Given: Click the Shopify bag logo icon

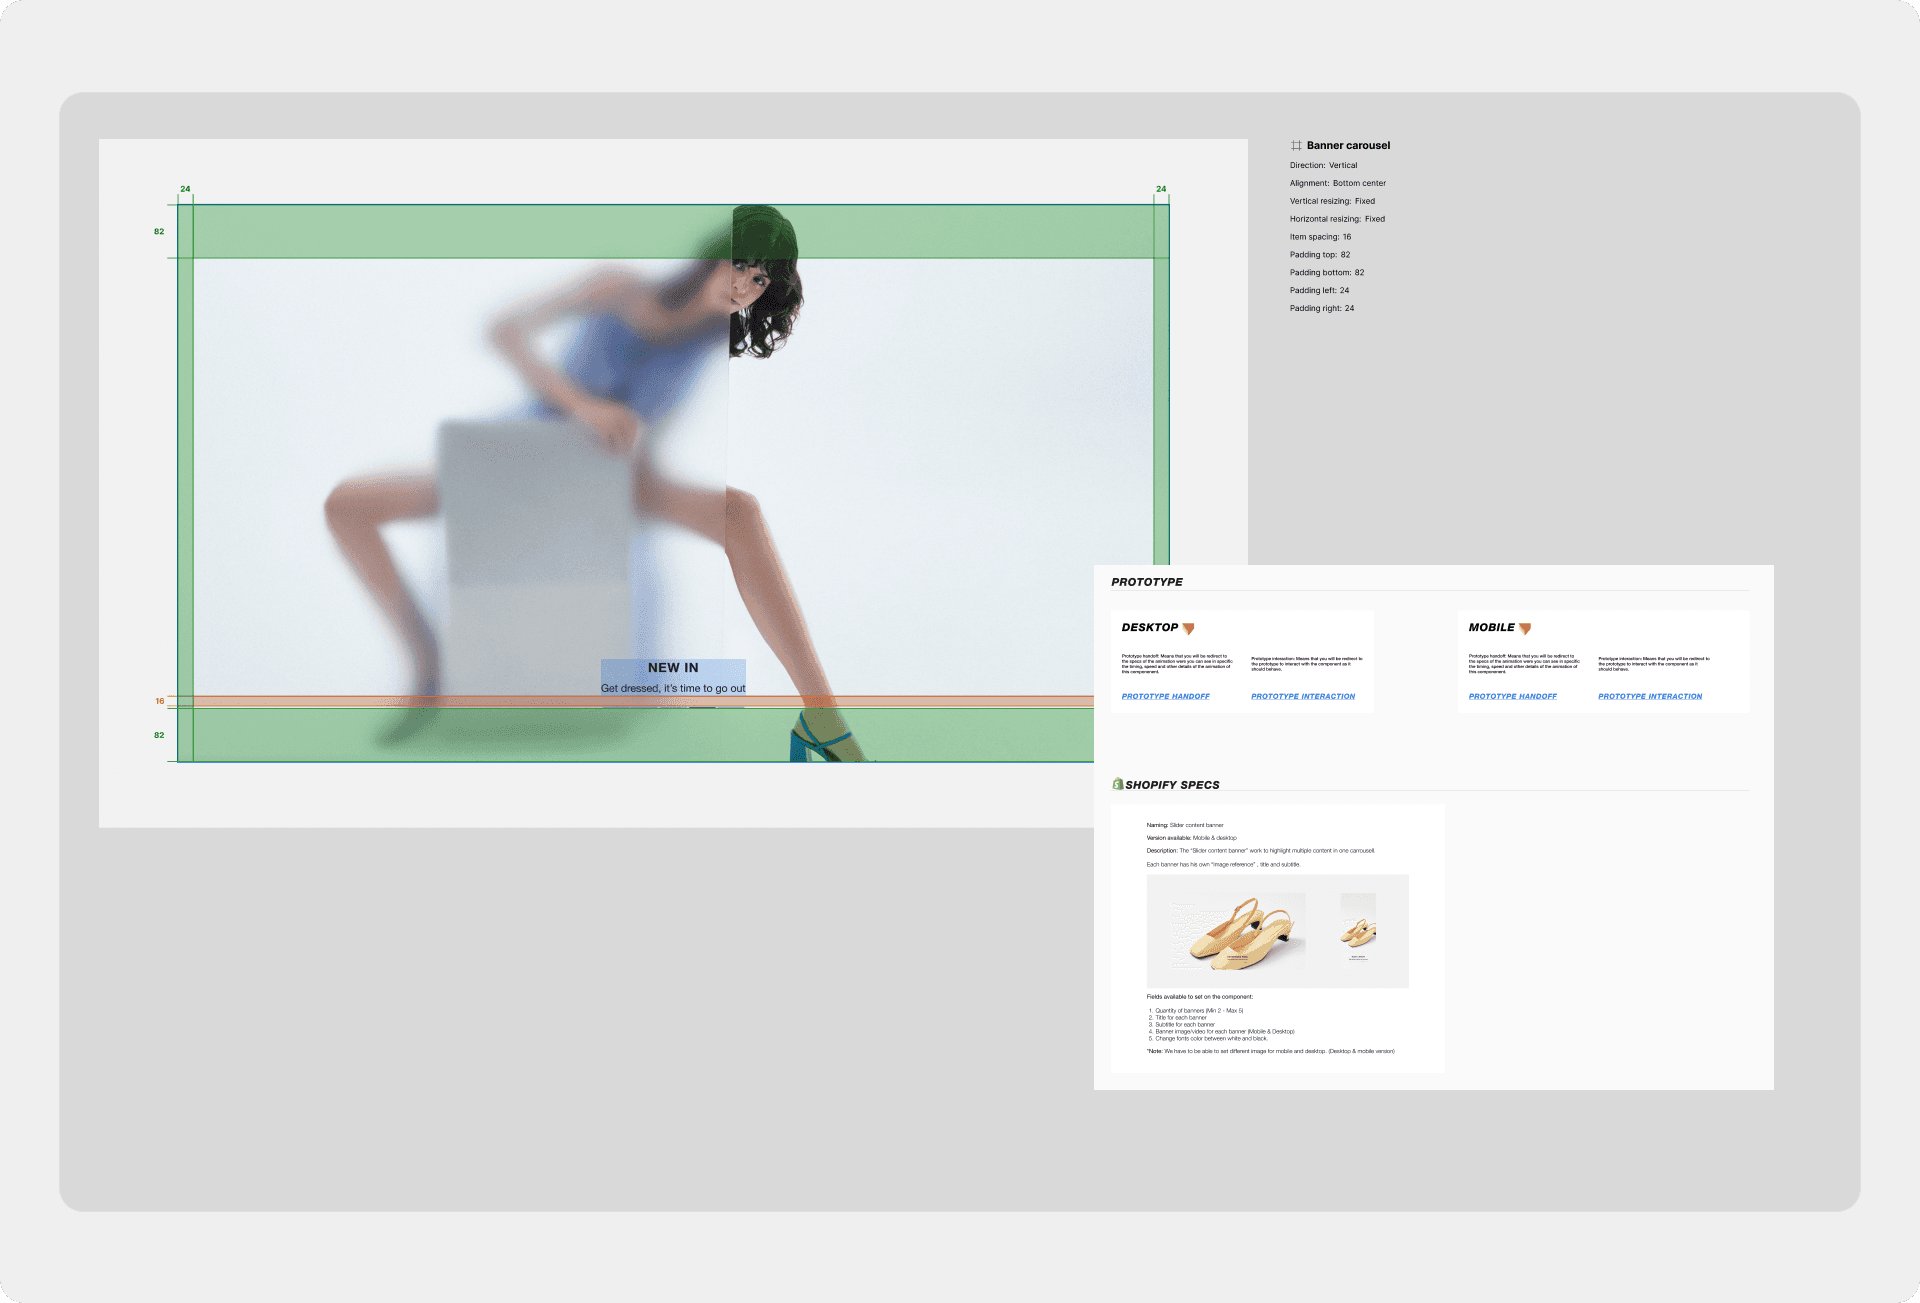Looking at the screenshot, I should [x=1117, y=784].
